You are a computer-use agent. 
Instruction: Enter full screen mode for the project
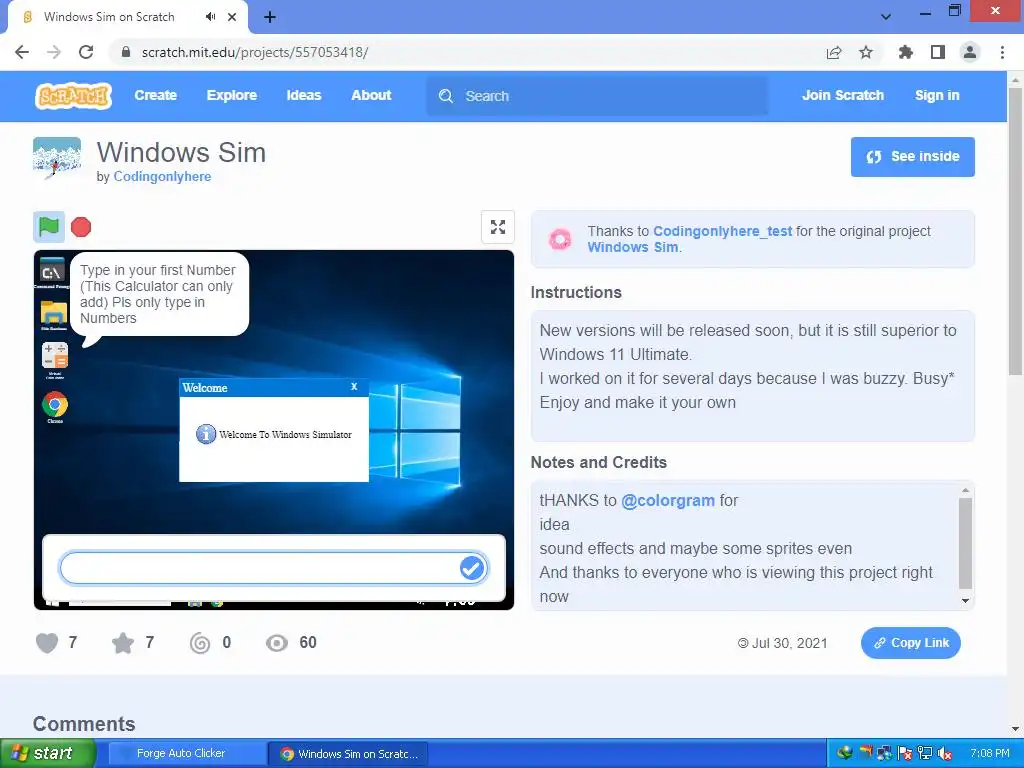tap(498, 227)
